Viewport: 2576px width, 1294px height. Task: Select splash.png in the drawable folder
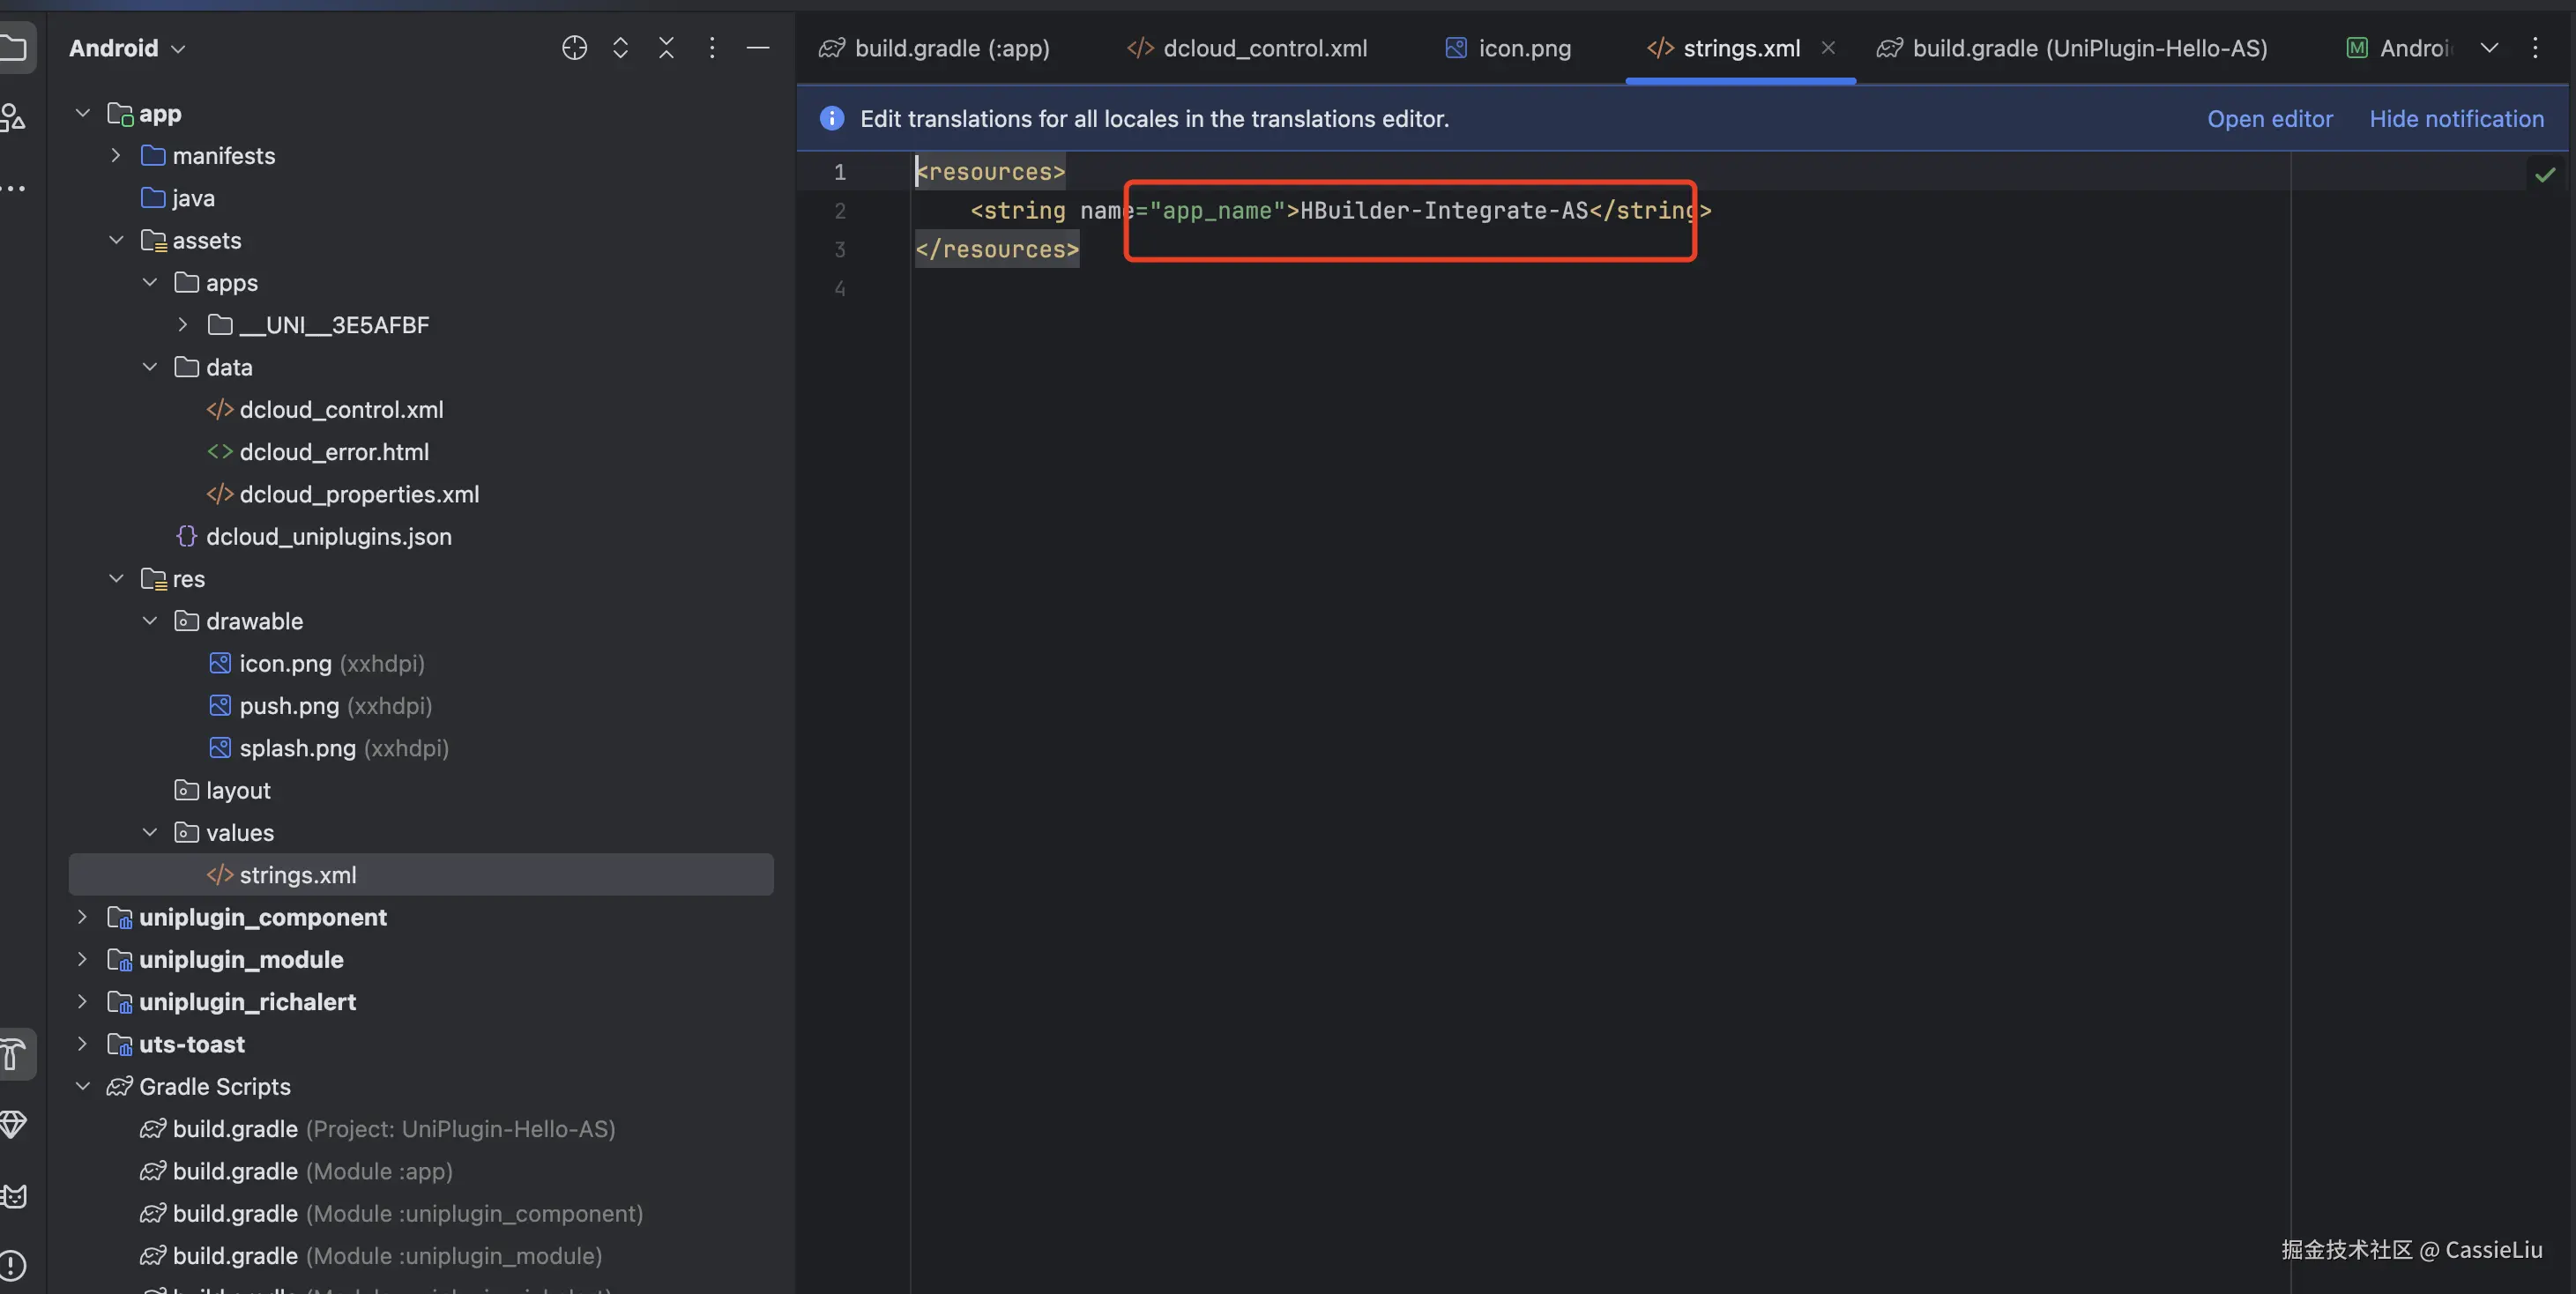297,748
